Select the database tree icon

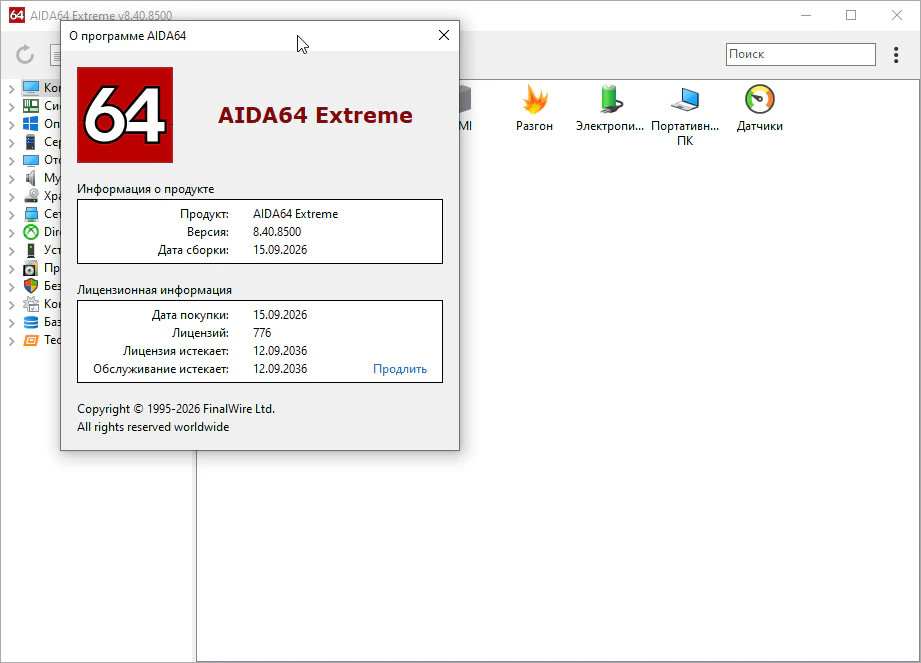pos(31,322)
